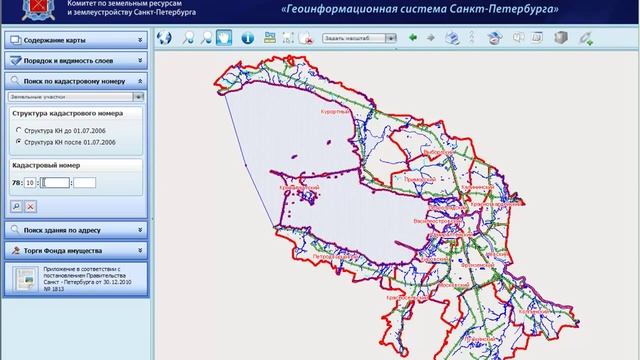This screenshot has width=640, height=360.
Task: Click the Приморский district label
Action: click(x=419, y=180)
